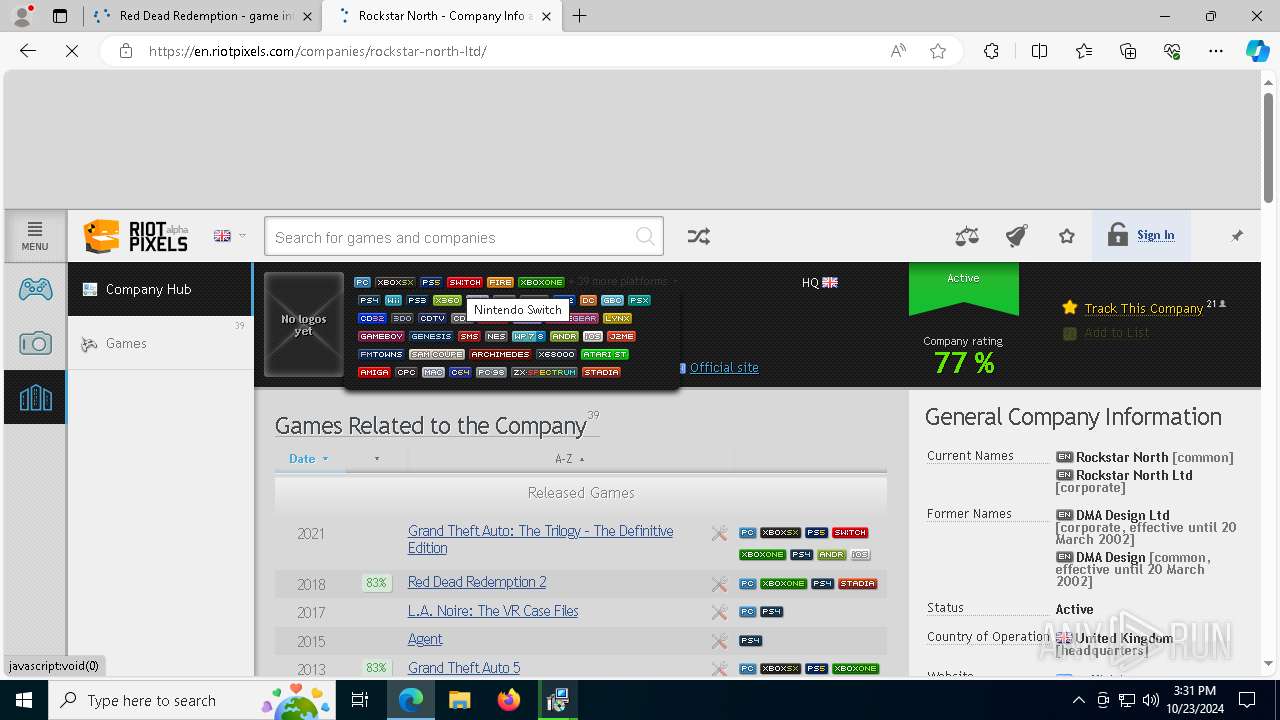1280x720 pixels.
Task: Click the No logos yet placeholder
Action: 304,325
